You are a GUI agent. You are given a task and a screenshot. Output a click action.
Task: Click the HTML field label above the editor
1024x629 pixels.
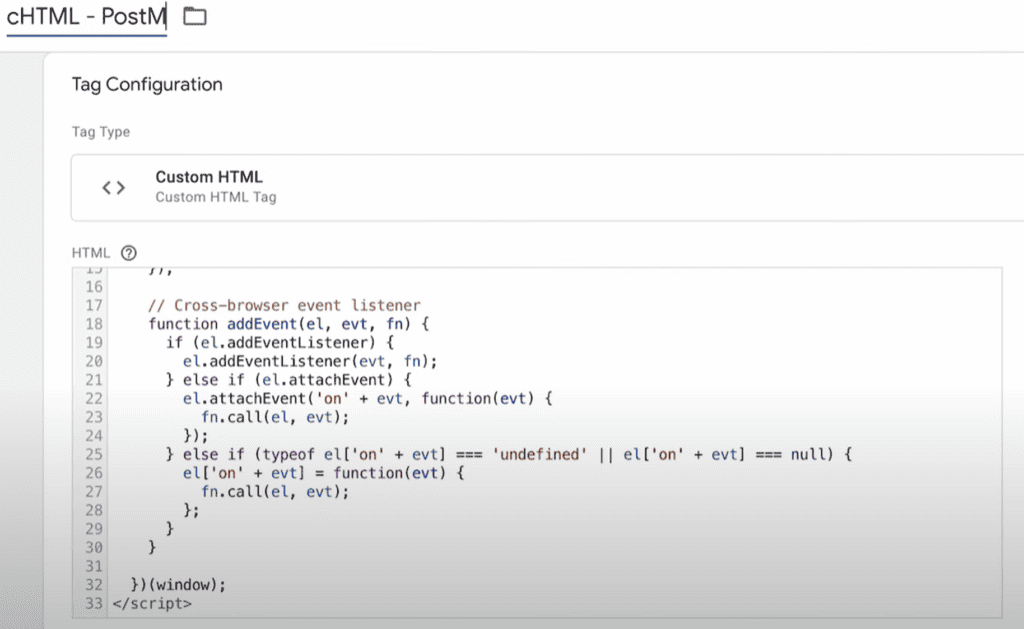[x=91, y=253]
